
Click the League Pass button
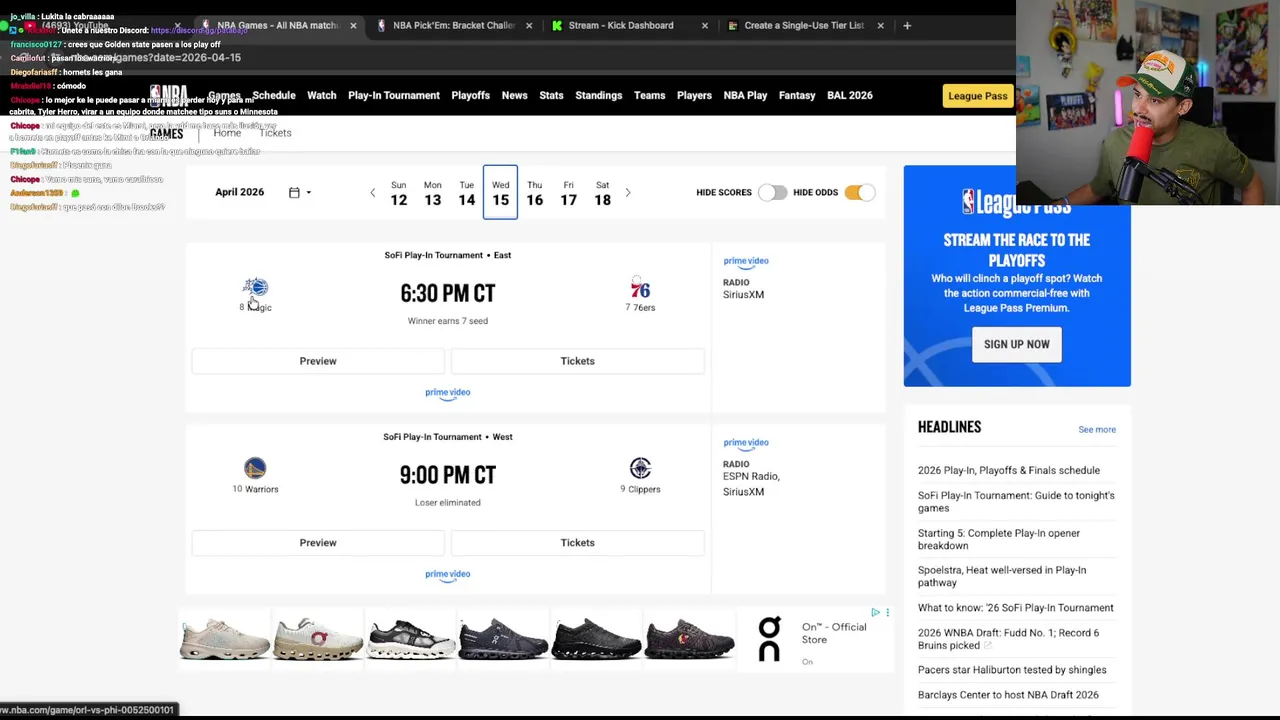point(978,96)
